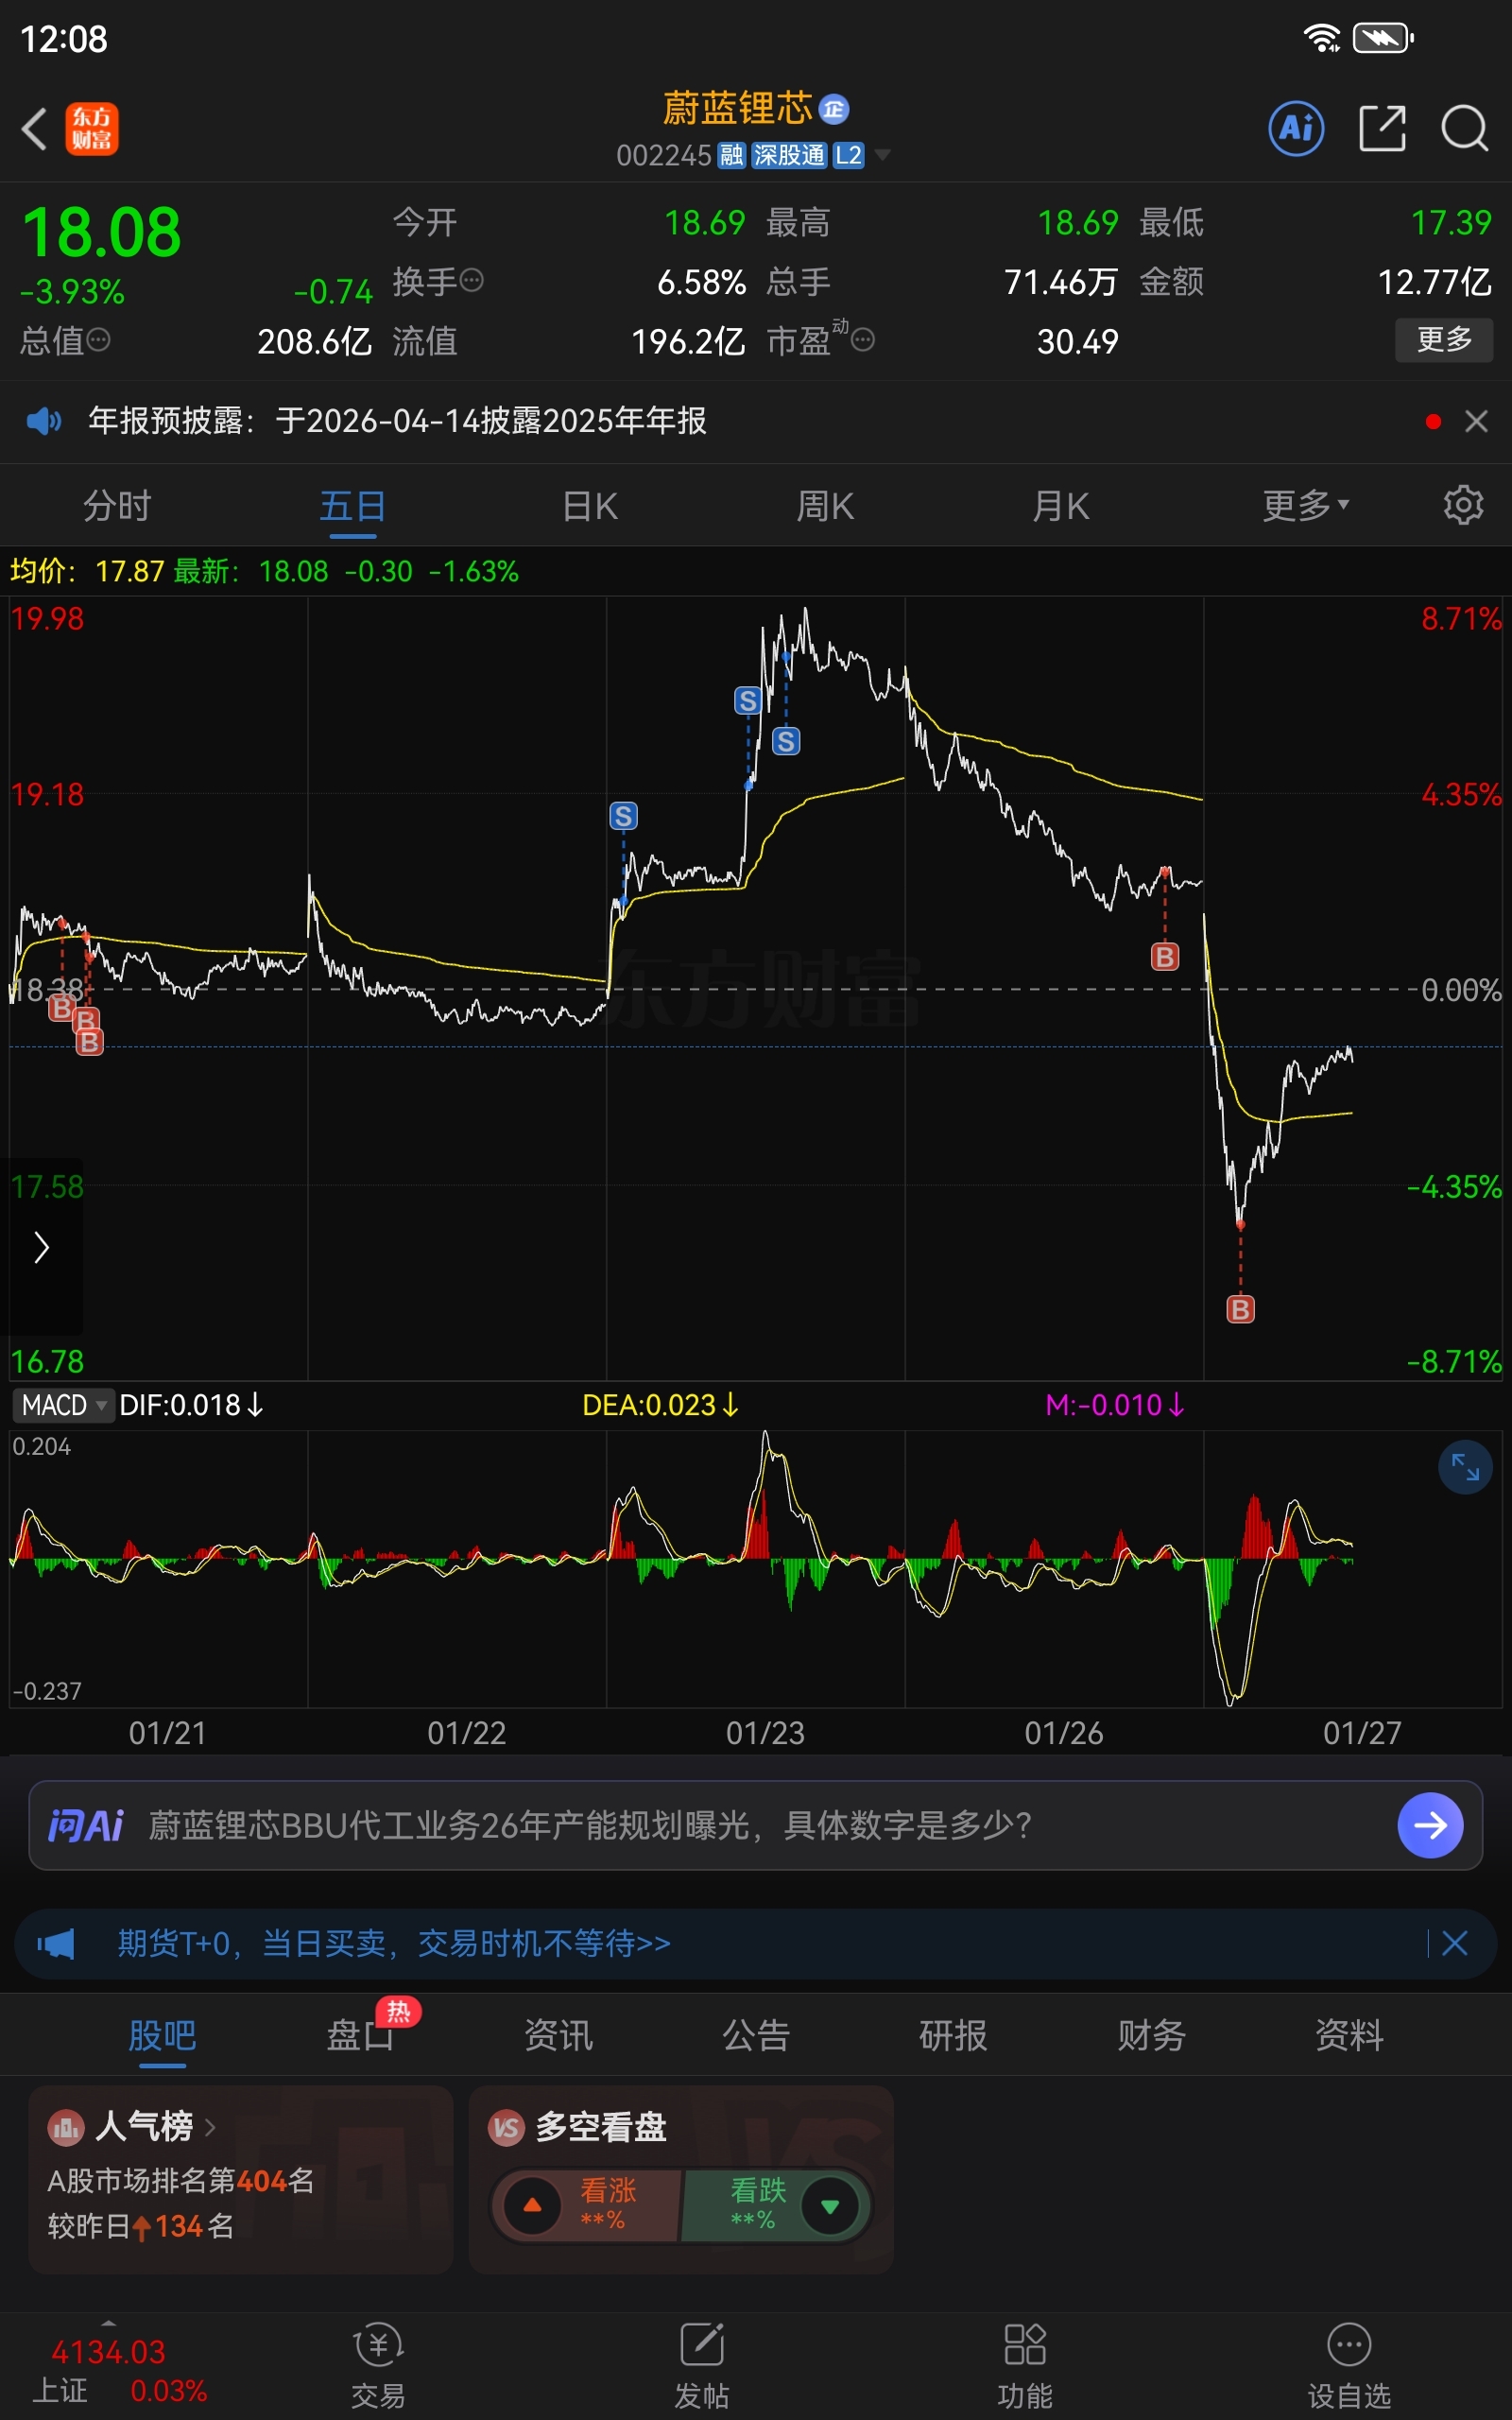Viewport: 1512px width, 2420px height.
Task: Open the search magnifier icon
Action: 1464,128
